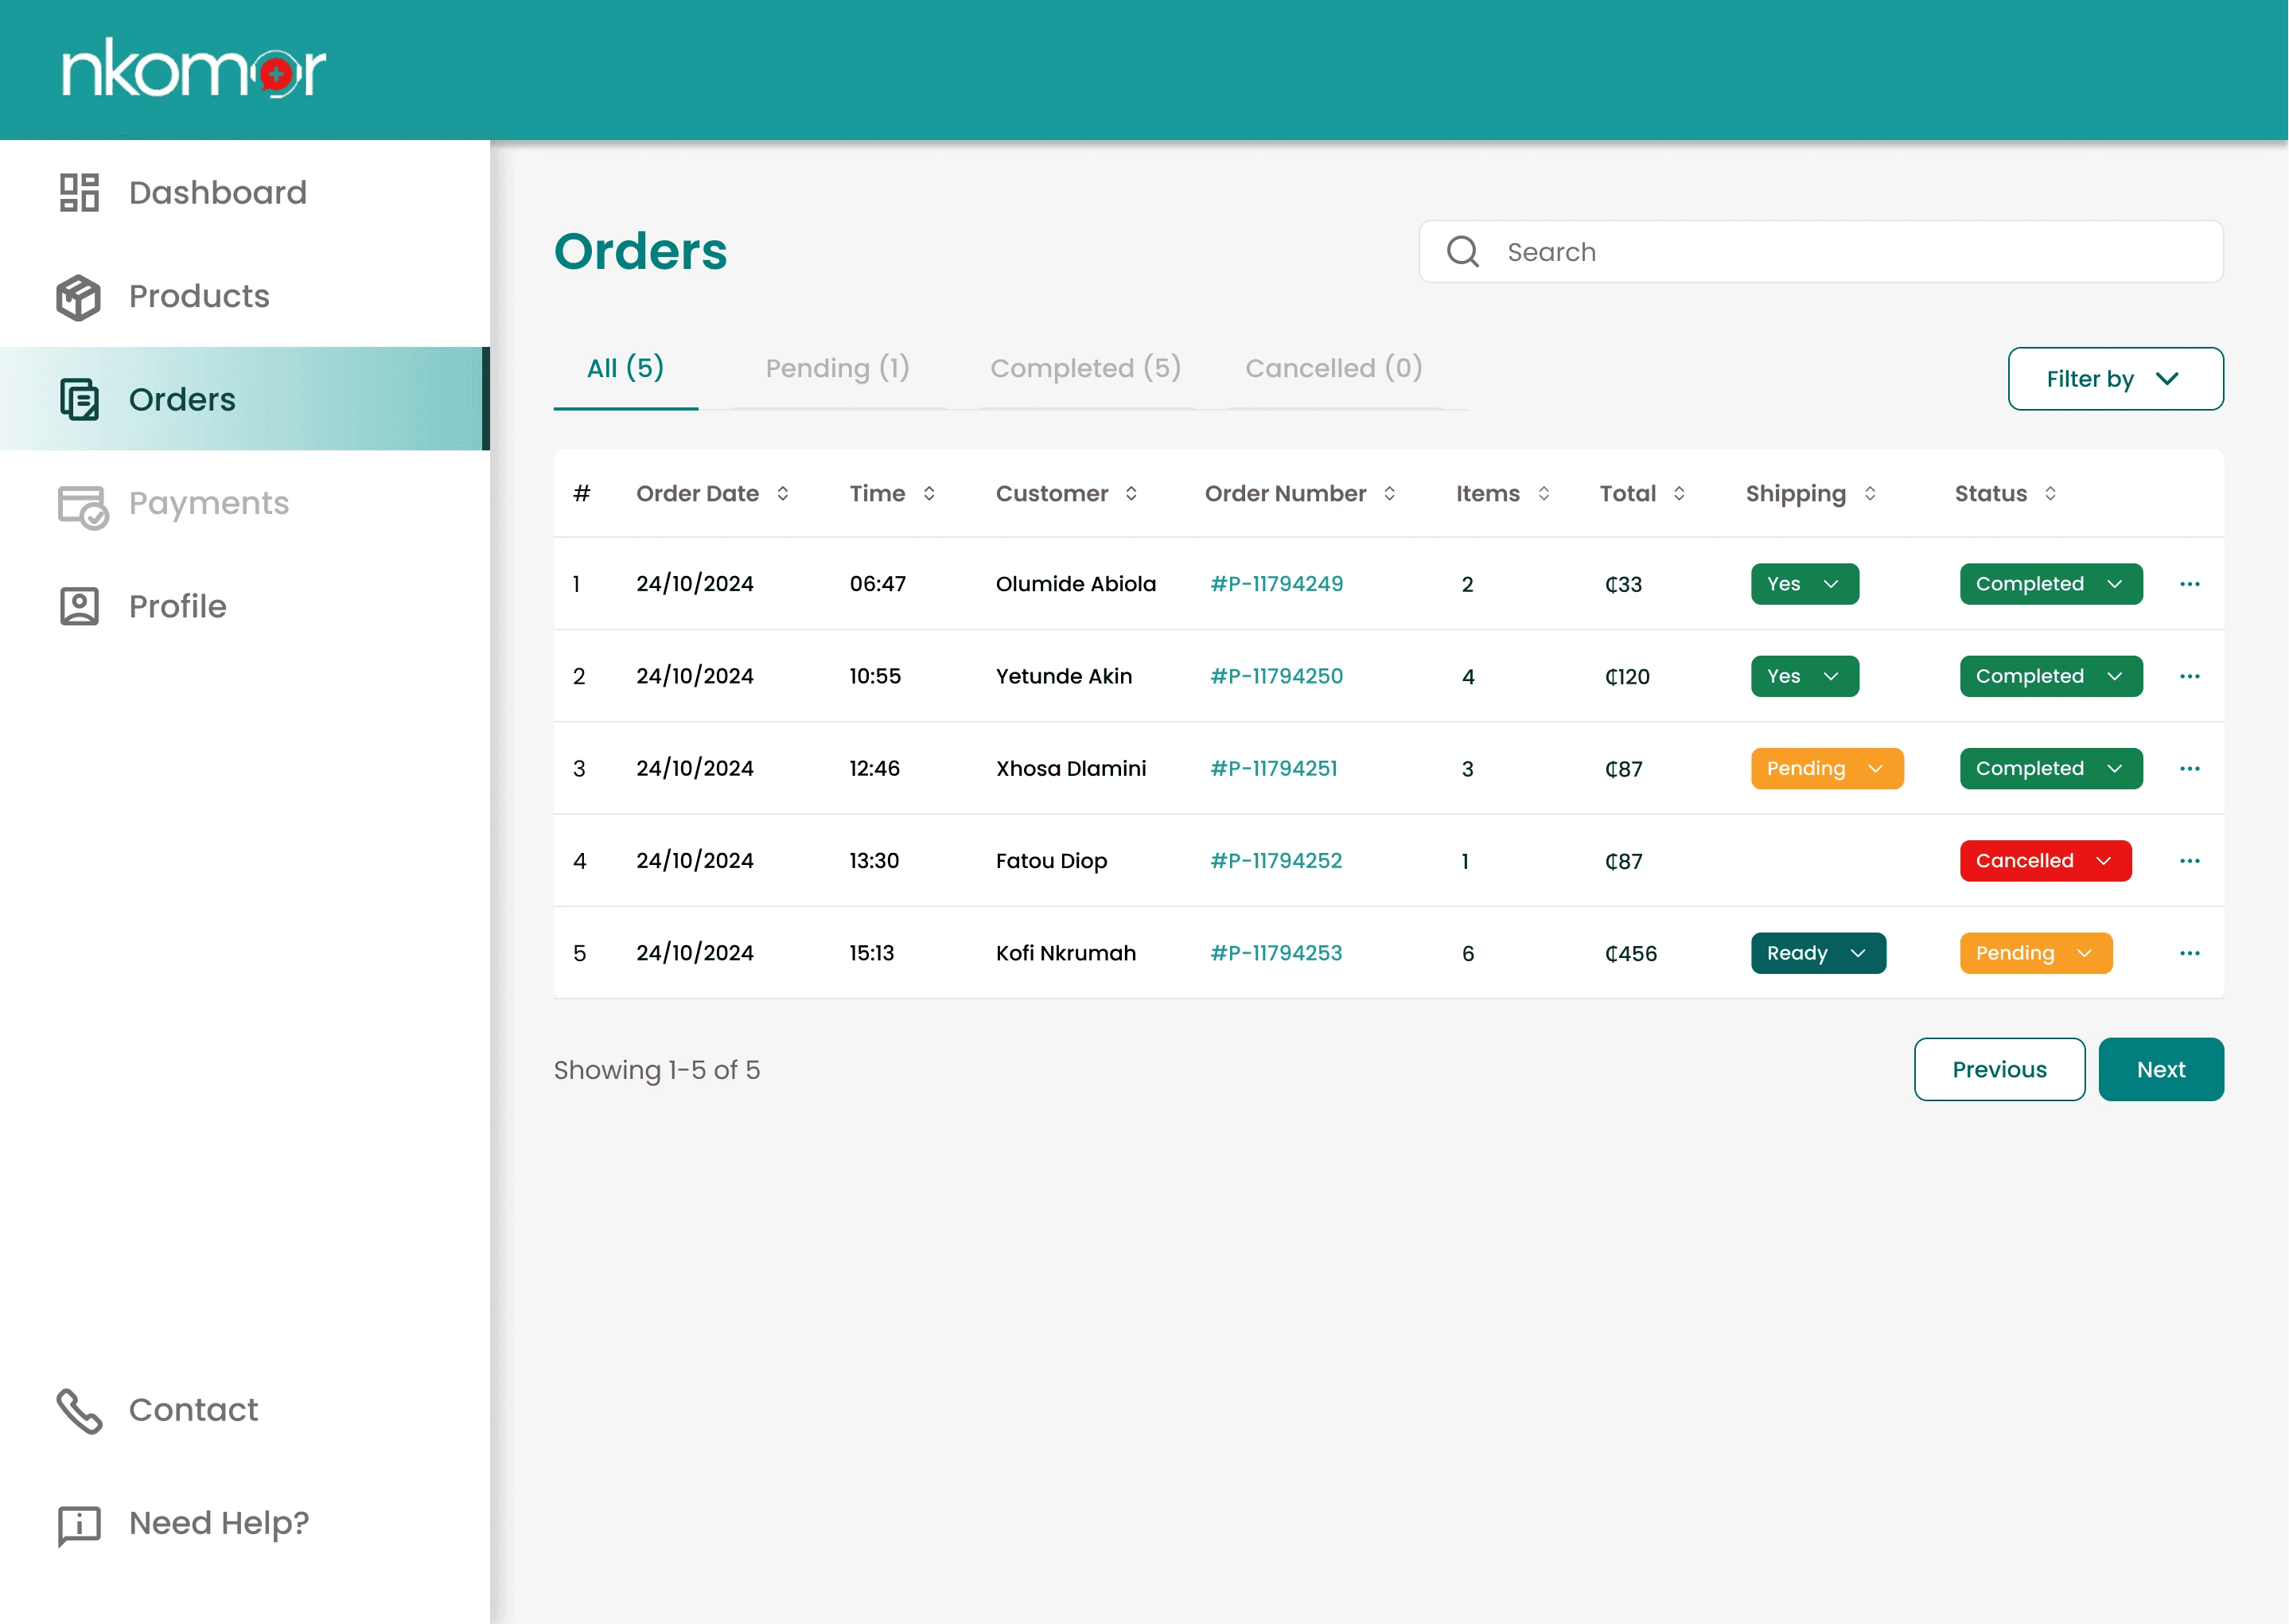Image resolution: width=2289 pixels, height=1624 pixels.
Task: Click the Contact phone icon
Action: (79, 1411)
